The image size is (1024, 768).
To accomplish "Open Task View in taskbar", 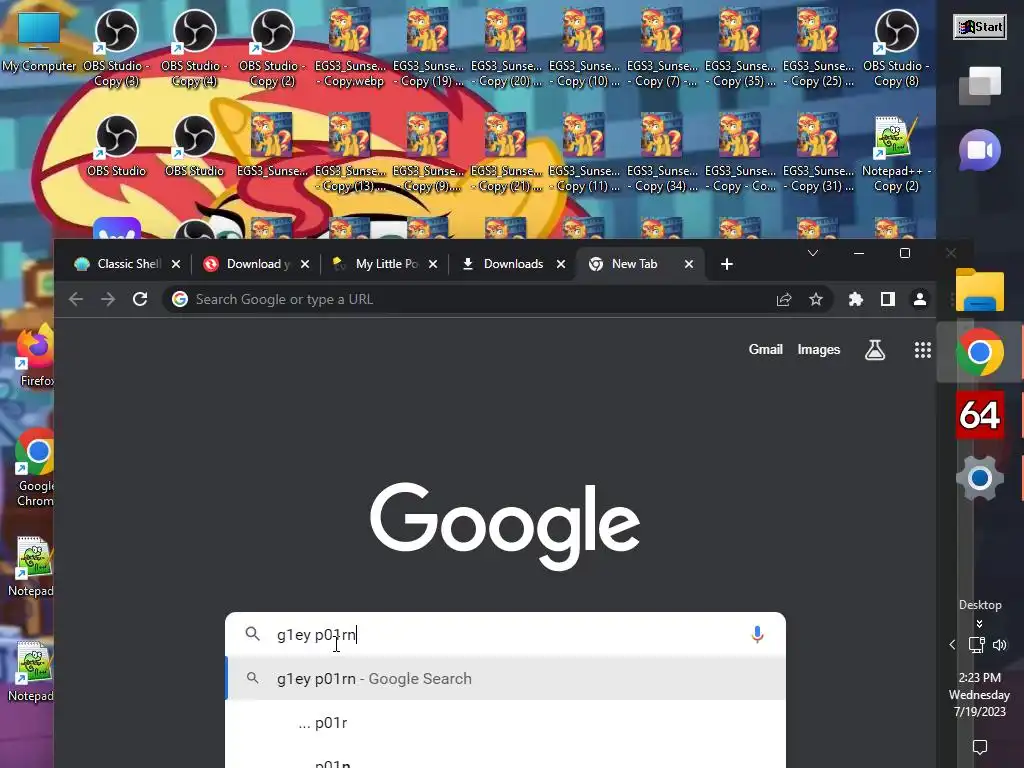I will coord(980,86).
